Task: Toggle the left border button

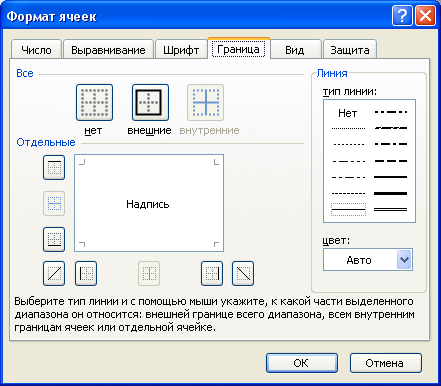Action: pyautogui.click(x=86, y=274)
